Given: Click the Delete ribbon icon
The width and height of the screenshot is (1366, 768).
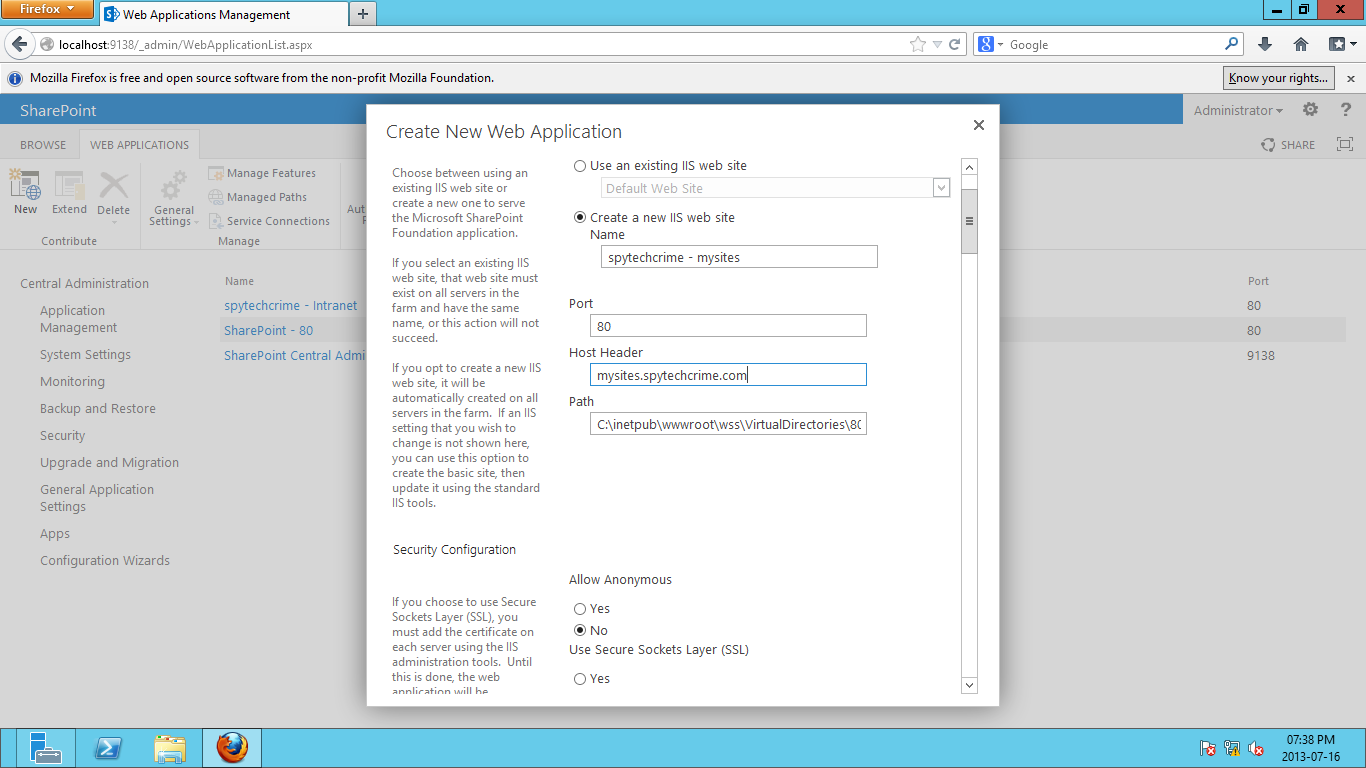Looking at the screenshot, I should pyautogui.click(x=113, y=185).
